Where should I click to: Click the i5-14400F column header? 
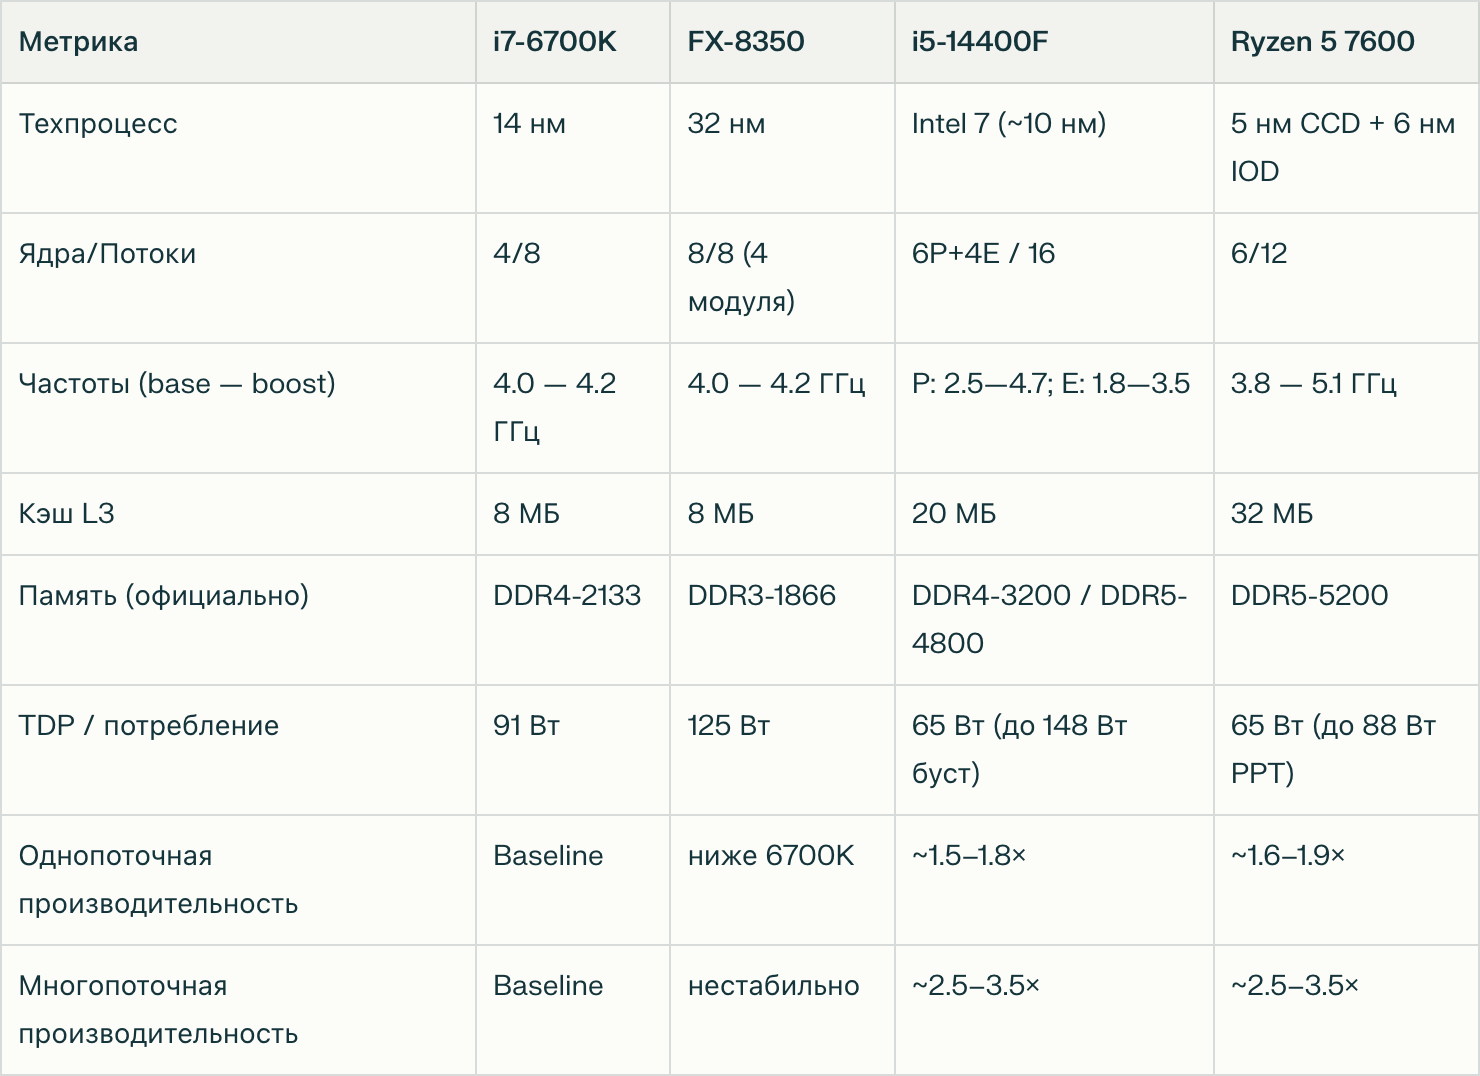pos(979,42)
